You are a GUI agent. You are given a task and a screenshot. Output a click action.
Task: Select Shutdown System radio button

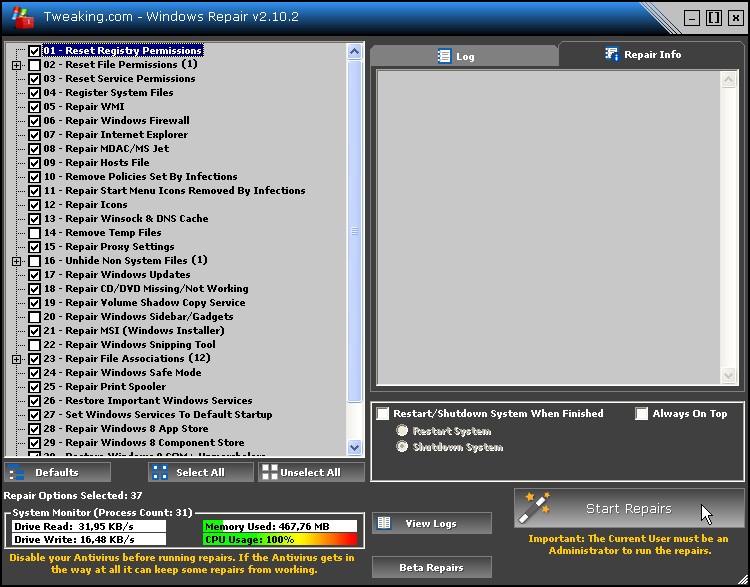click(402, 446)
